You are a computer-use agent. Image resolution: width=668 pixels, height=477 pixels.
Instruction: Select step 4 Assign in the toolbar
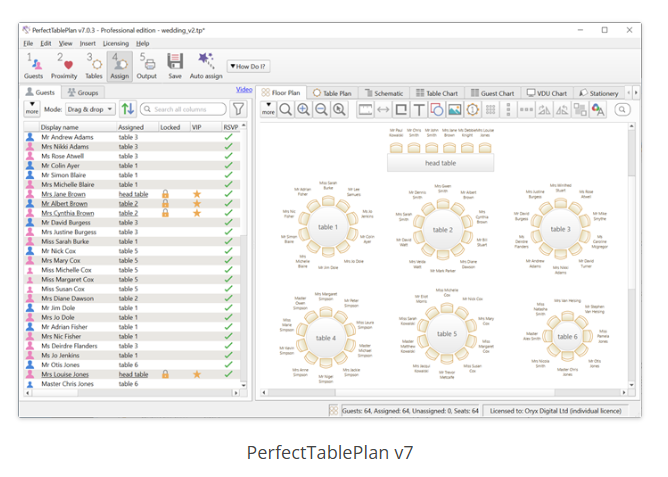point(120,66)
